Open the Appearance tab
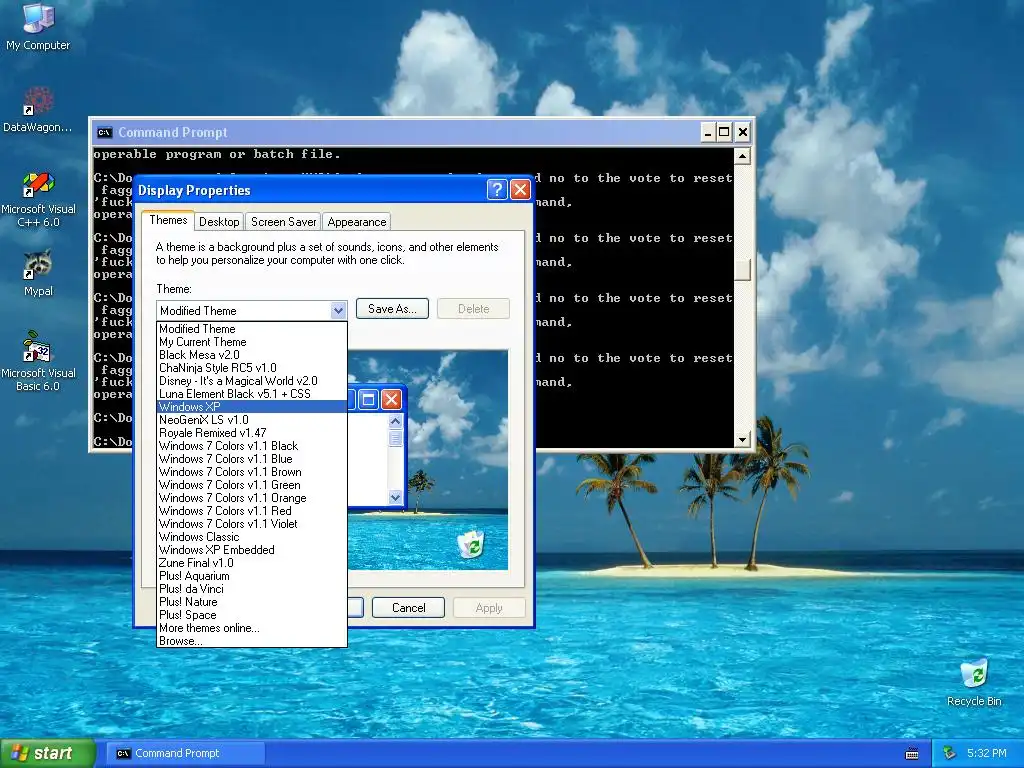 click(357, 222)
